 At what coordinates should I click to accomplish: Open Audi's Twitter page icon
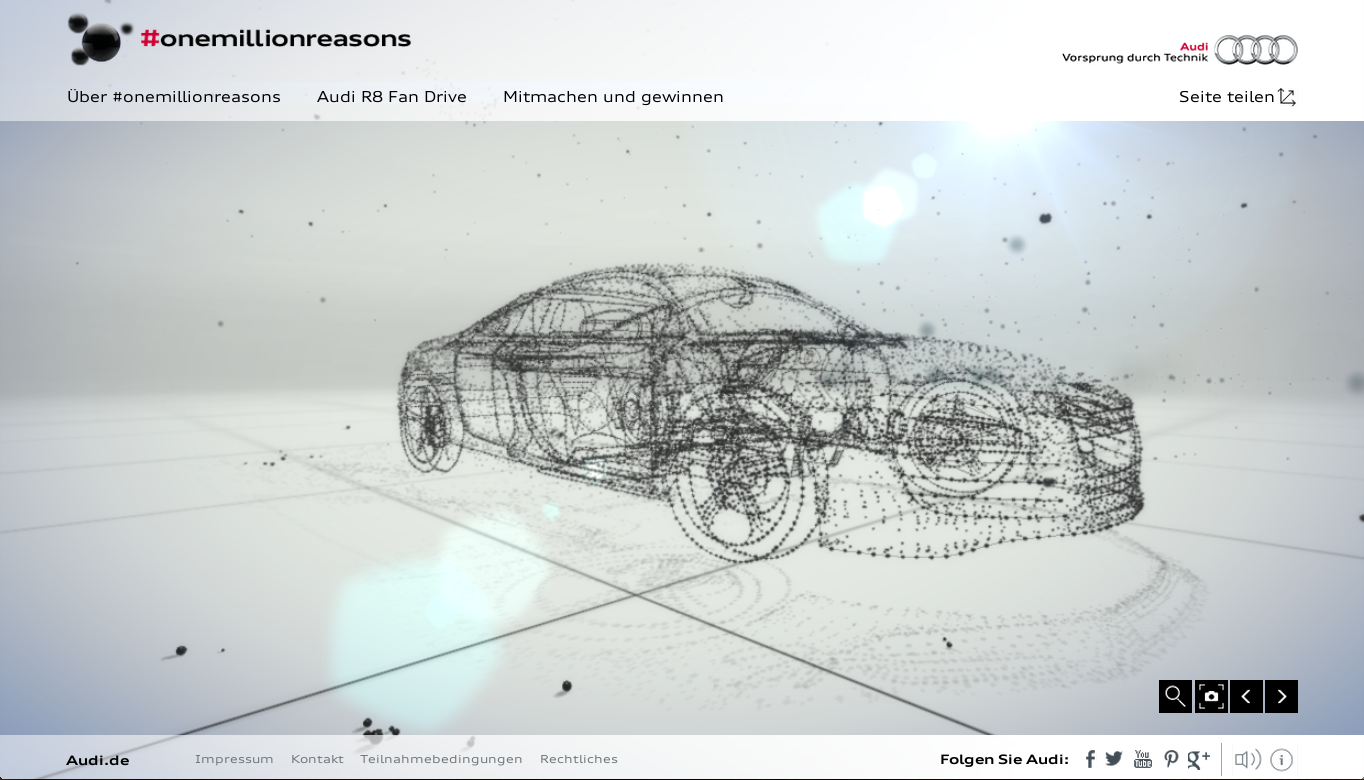(1114, 759)
